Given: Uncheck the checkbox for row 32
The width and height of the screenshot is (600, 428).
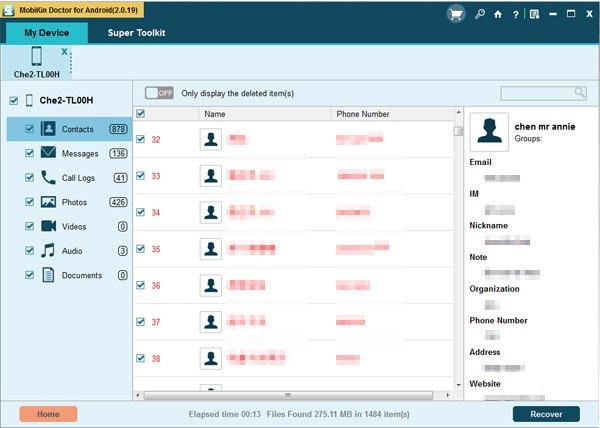Looking at the screenshot, I should (x=140, y=139).
